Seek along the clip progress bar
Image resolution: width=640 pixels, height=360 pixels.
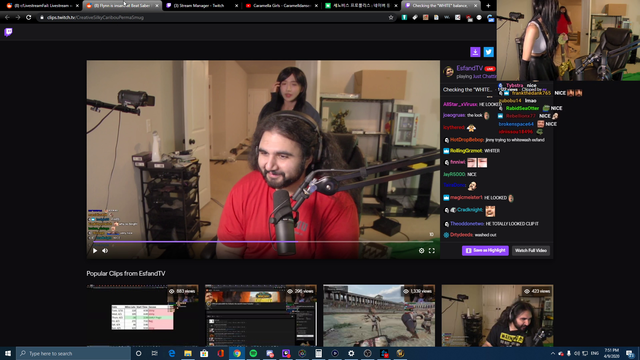click(x=263, y=242)
